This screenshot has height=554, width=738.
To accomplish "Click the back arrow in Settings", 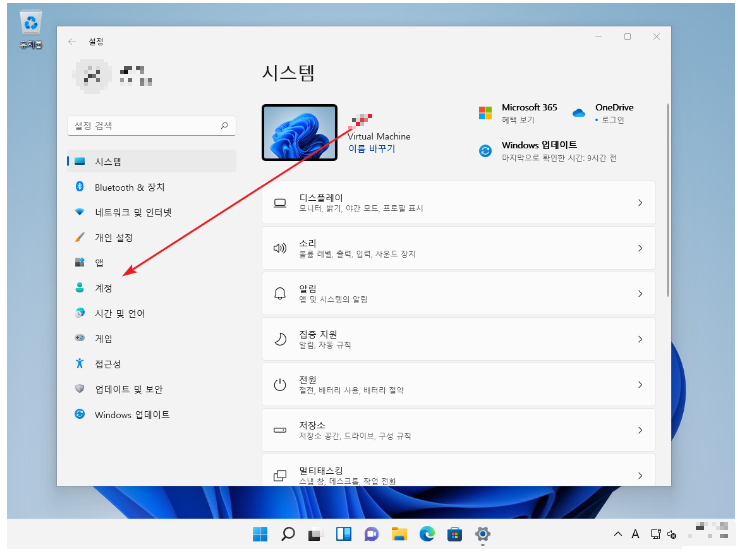I will pos(72,41).
